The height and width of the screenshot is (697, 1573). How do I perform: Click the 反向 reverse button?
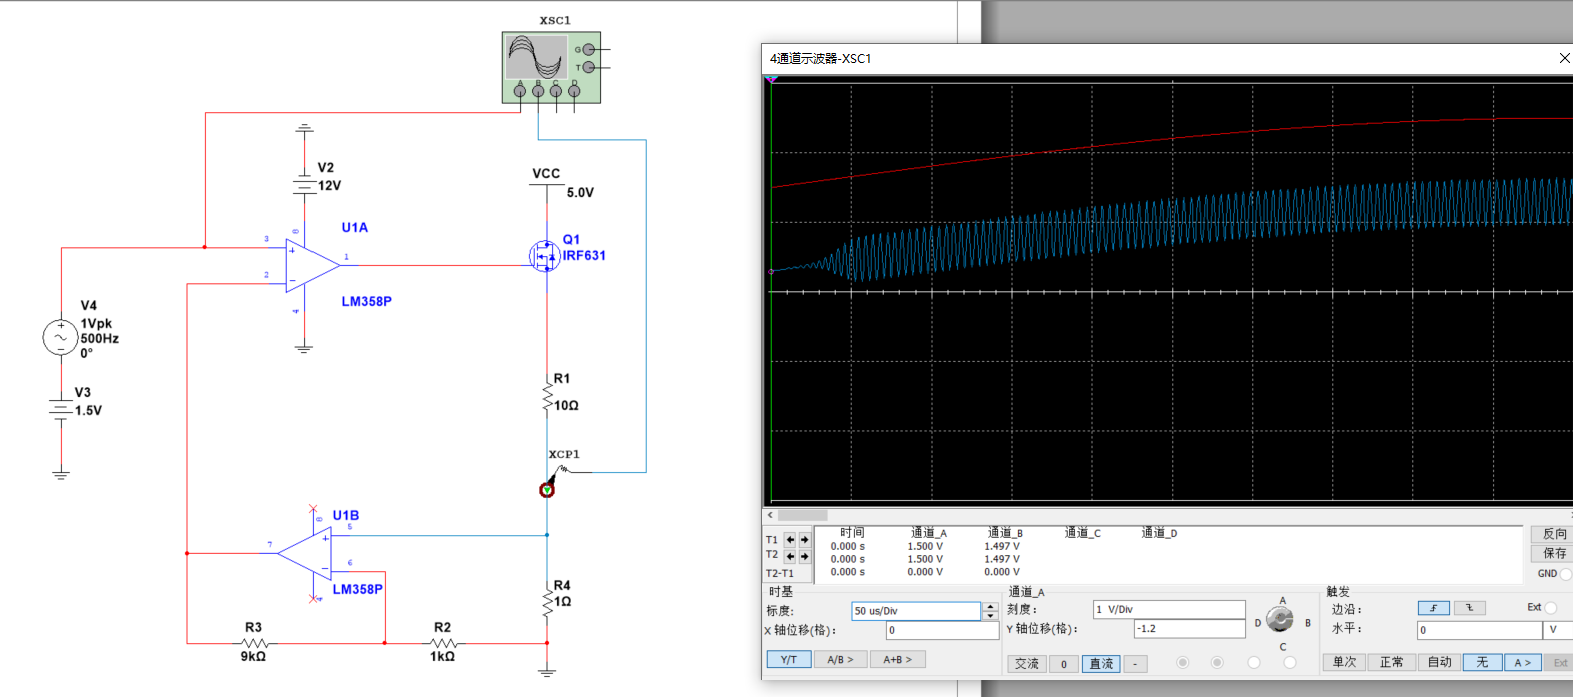click(x=1553, y=534)
